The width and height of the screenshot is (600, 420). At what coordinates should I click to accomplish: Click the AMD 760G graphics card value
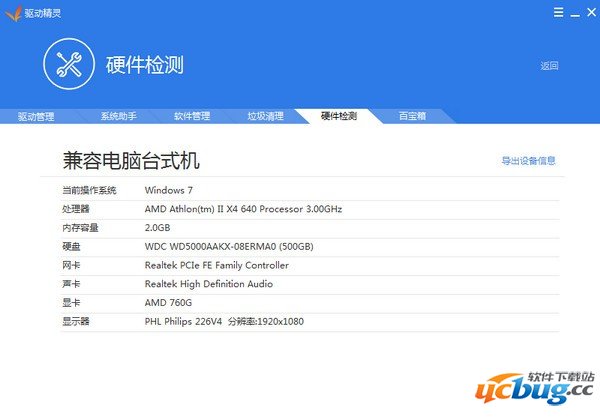click(168, 303)
